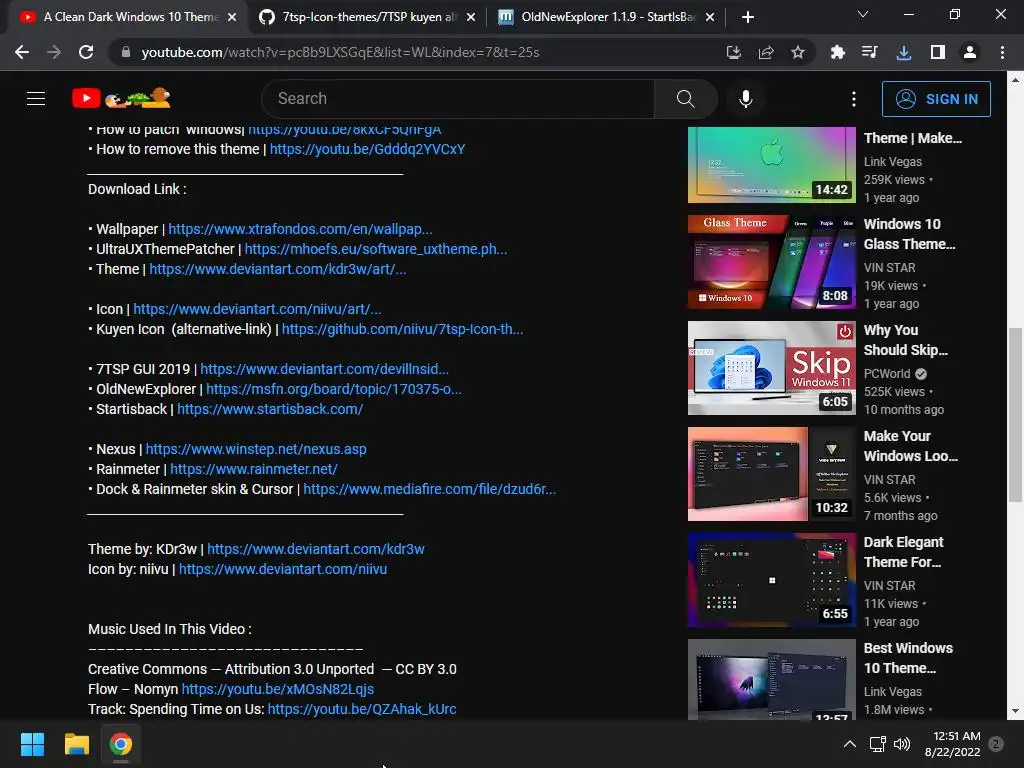Click the SIGN IN button
The height and width of the screenshot is (768, 1024).
pos(936,99)
